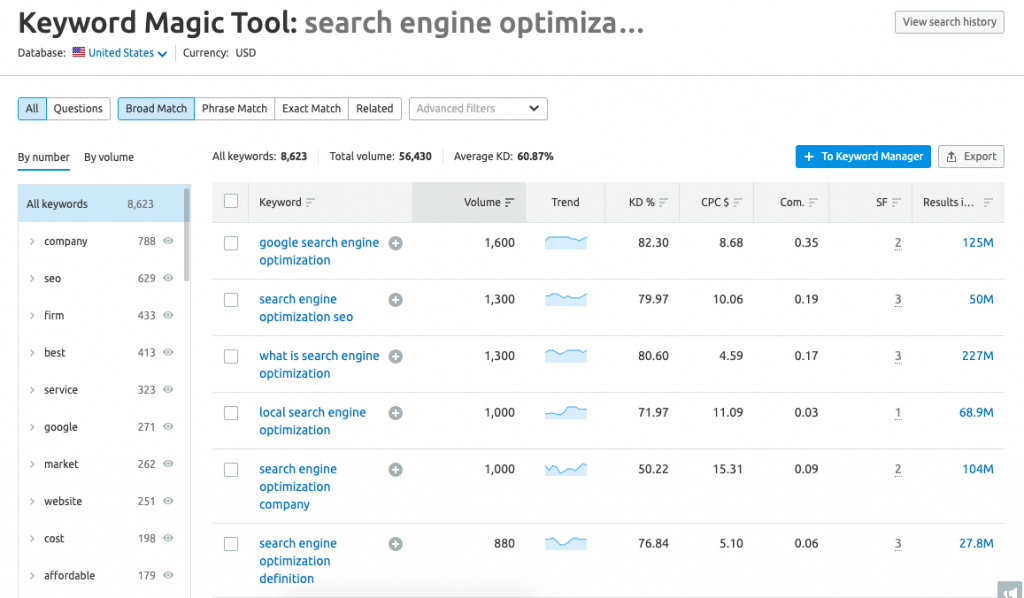Open 'google search engine optimization' keyword link
Screen dimensions: 1024x598
(x=319, y=251)
